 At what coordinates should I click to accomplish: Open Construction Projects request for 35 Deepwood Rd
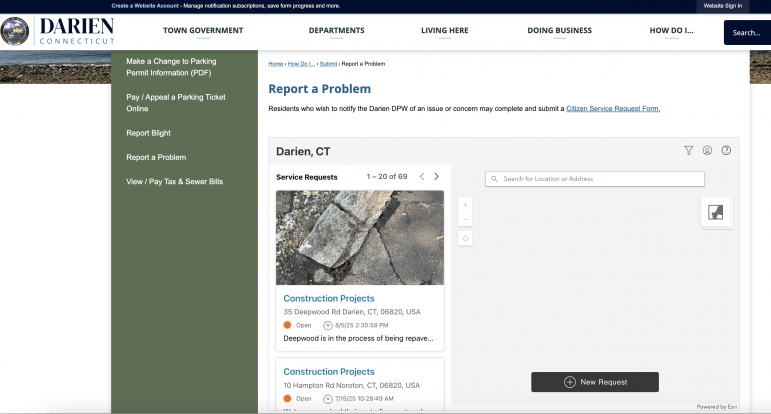(x=328, y=298)
